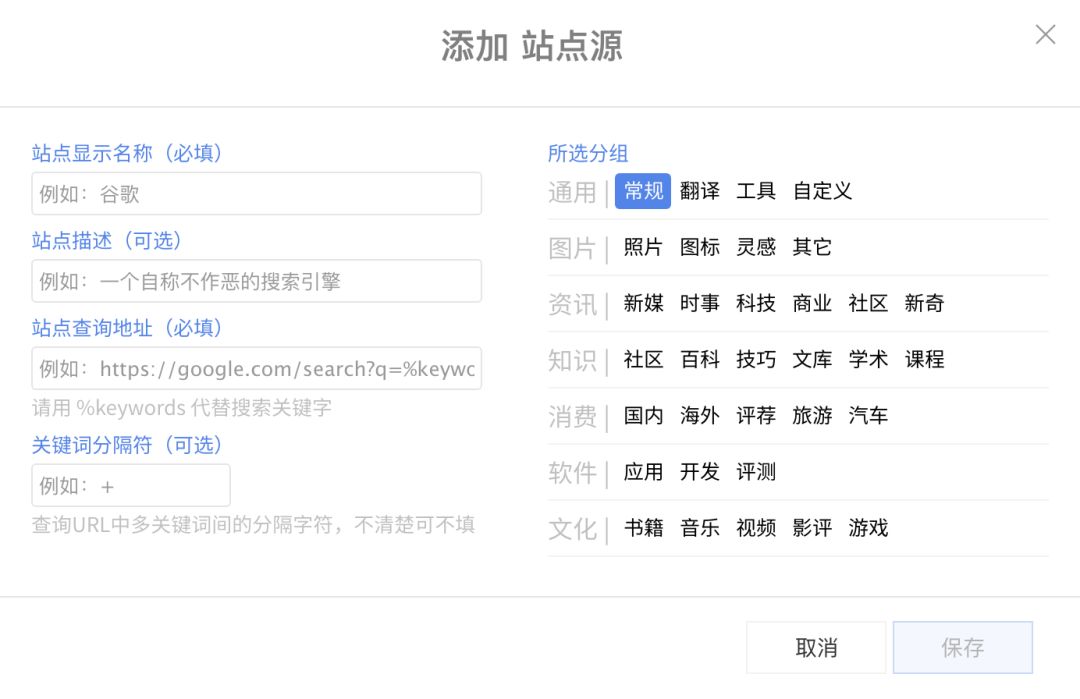Choose the 图标 group
The image size is (1080, 699).
tap(700, 247)
